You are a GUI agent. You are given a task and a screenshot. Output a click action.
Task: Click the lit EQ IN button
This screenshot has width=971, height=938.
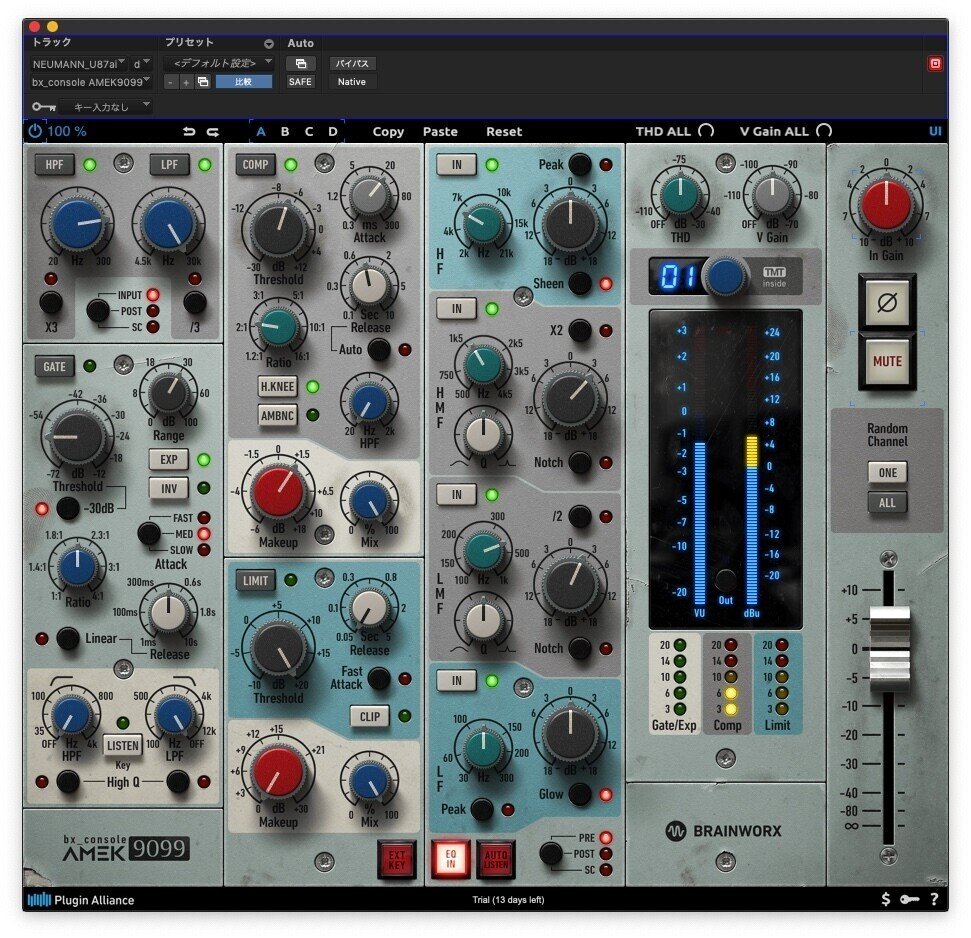pyautogui.click(x=450, y=859)
